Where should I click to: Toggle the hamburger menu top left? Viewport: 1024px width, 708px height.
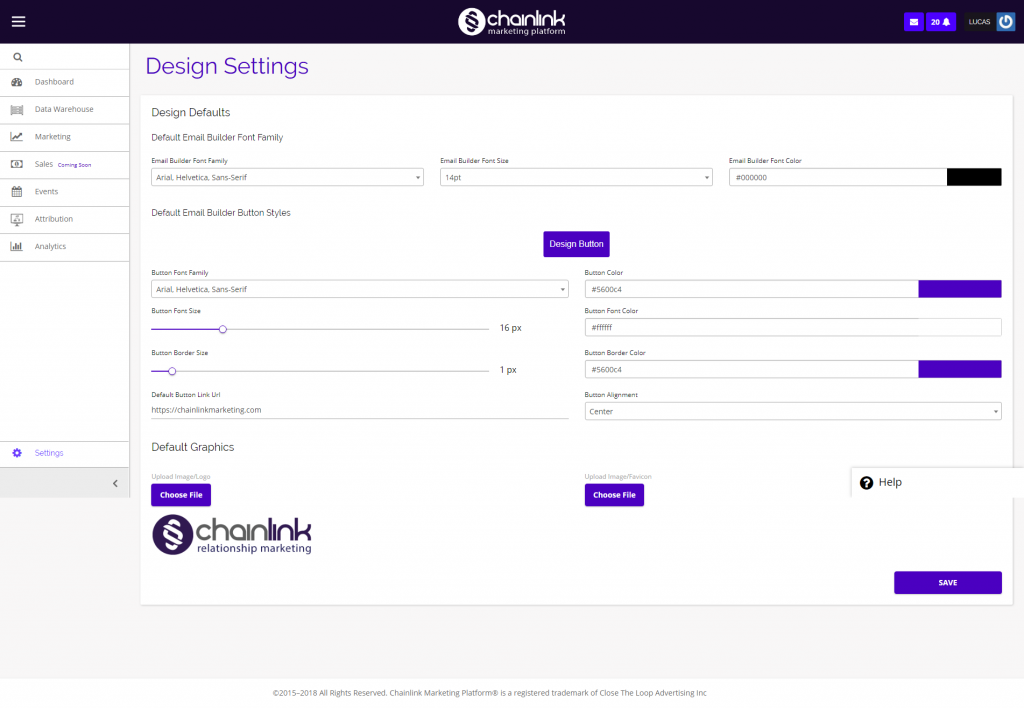pos(18,21)
